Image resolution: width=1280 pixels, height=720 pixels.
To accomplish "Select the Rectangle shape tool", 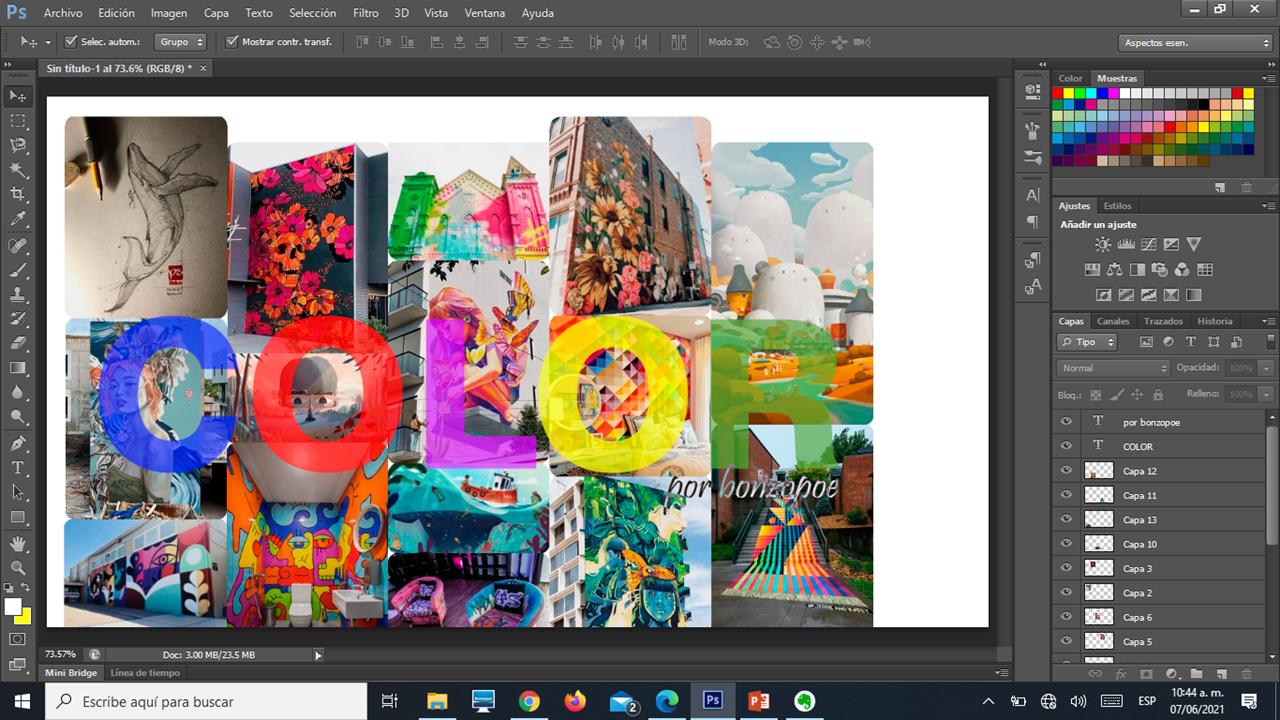I will (x=18, y=517).
